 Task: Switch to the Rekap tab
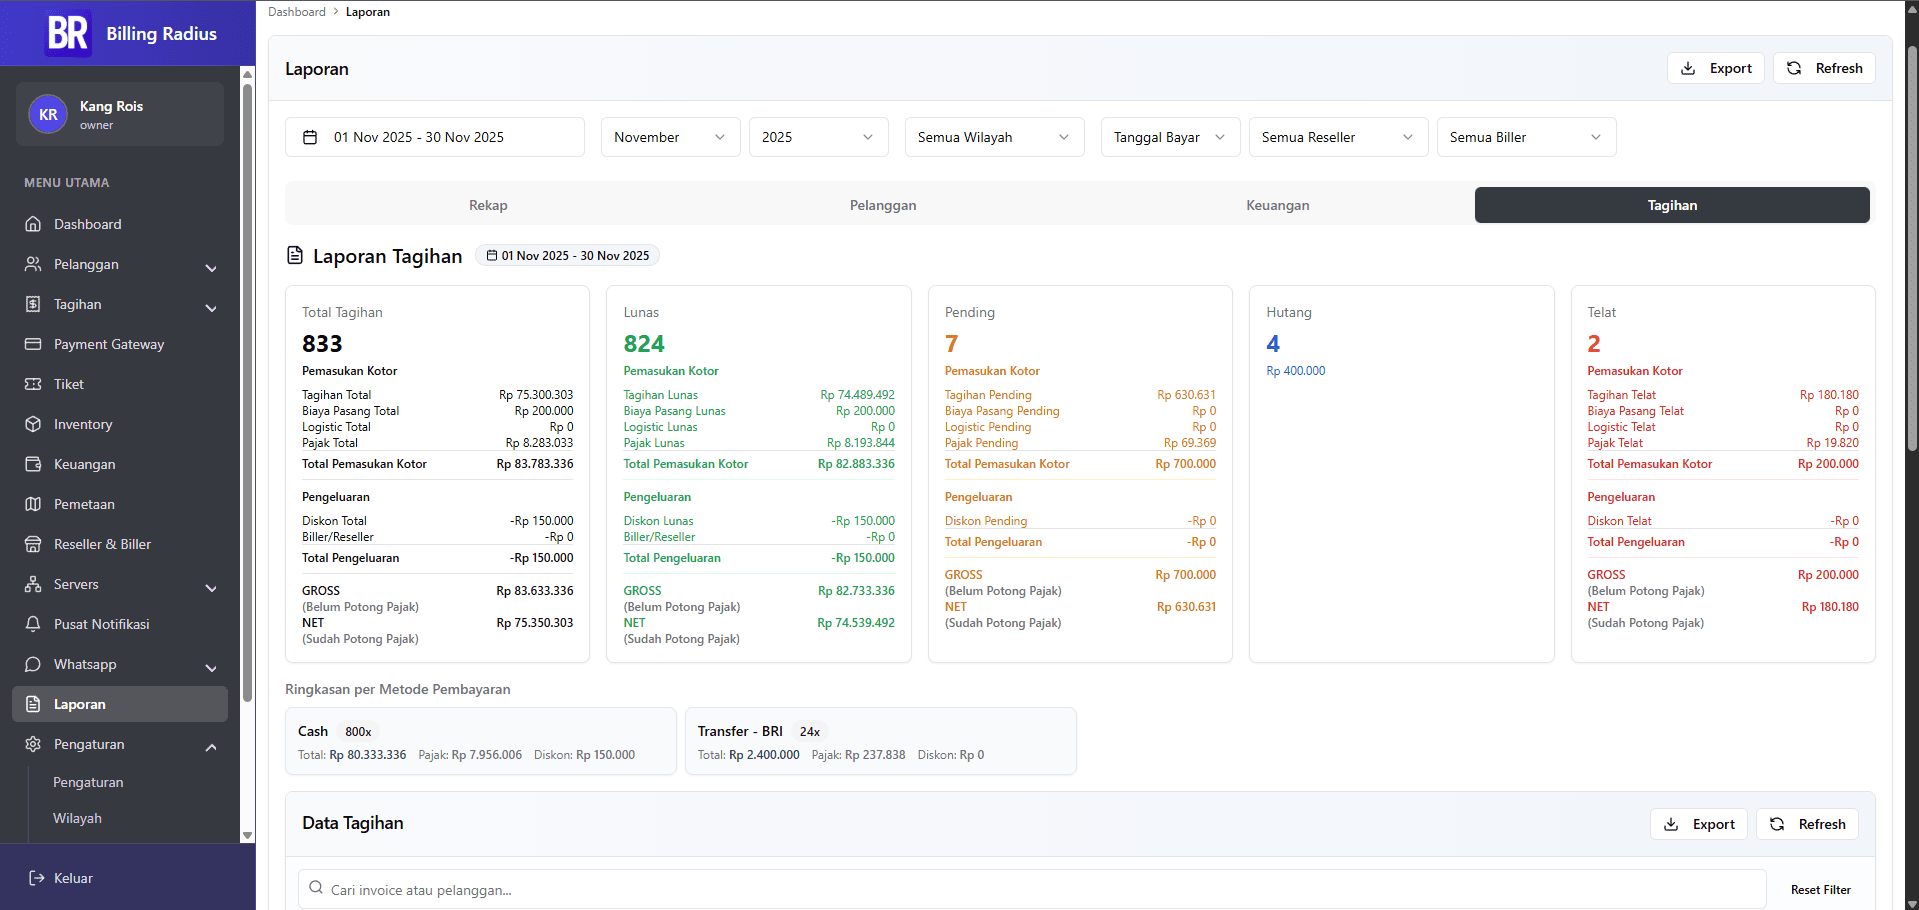[488, 205]
